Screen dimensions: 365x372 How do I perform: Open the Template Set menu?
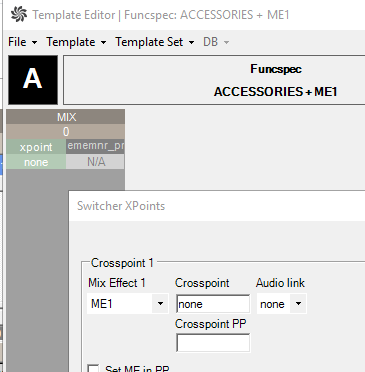(x=155, y=42)
